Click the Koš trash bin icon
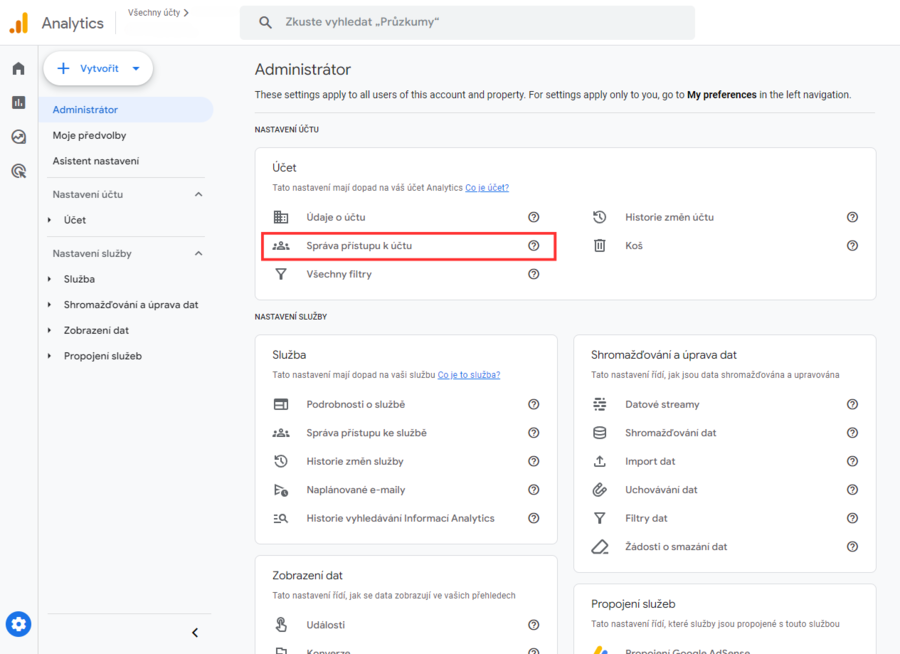Image resolution: width=900 pixels, height=654 pixels. (600, 245)
